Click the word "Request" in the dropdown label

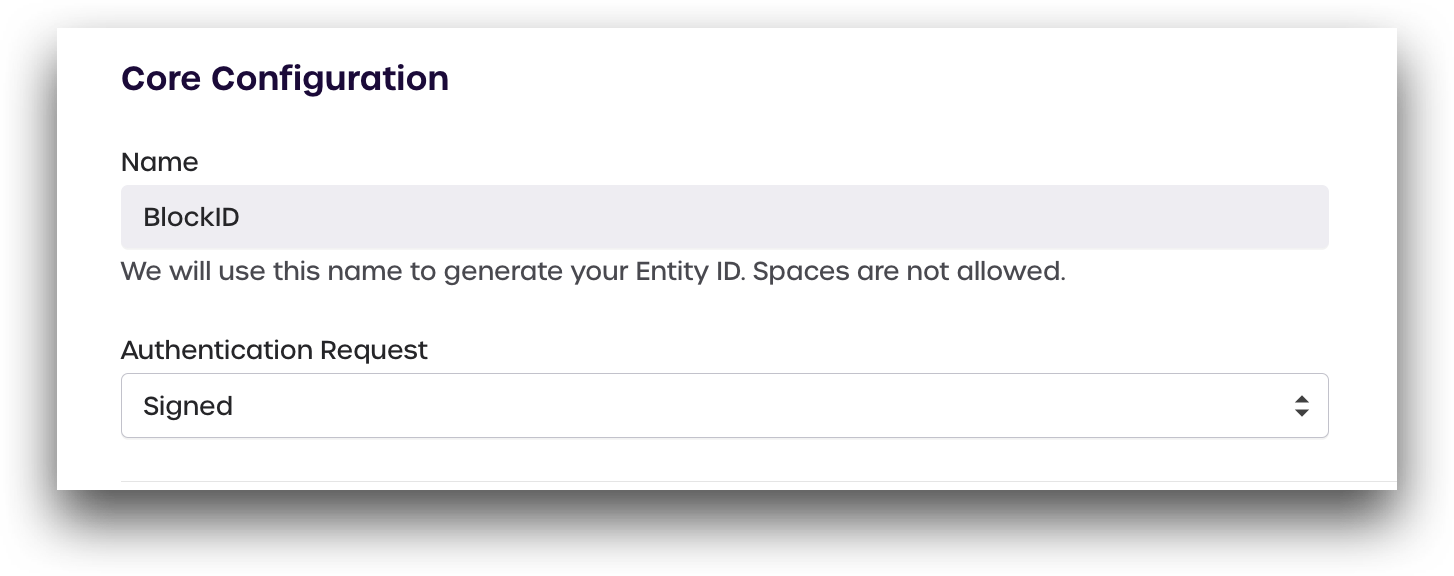(374, 350)
